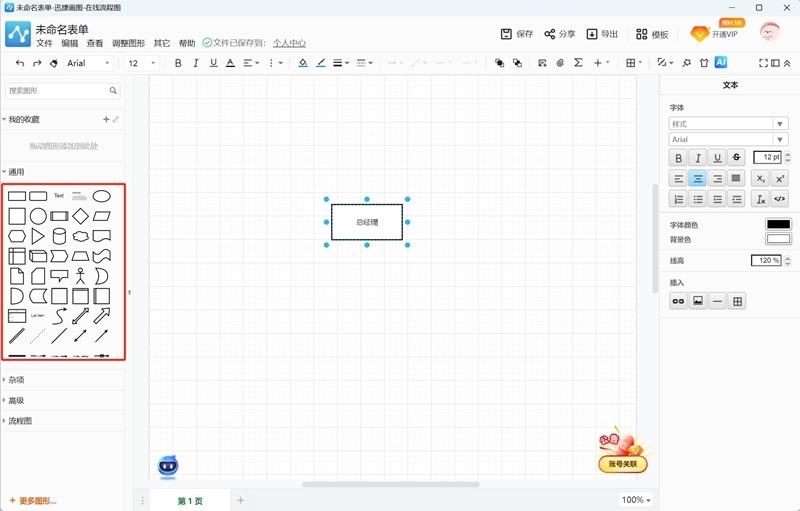The image size is (800, 511).
Task: Open the style dropdown in text panel
Action: (x=728, y=124)
